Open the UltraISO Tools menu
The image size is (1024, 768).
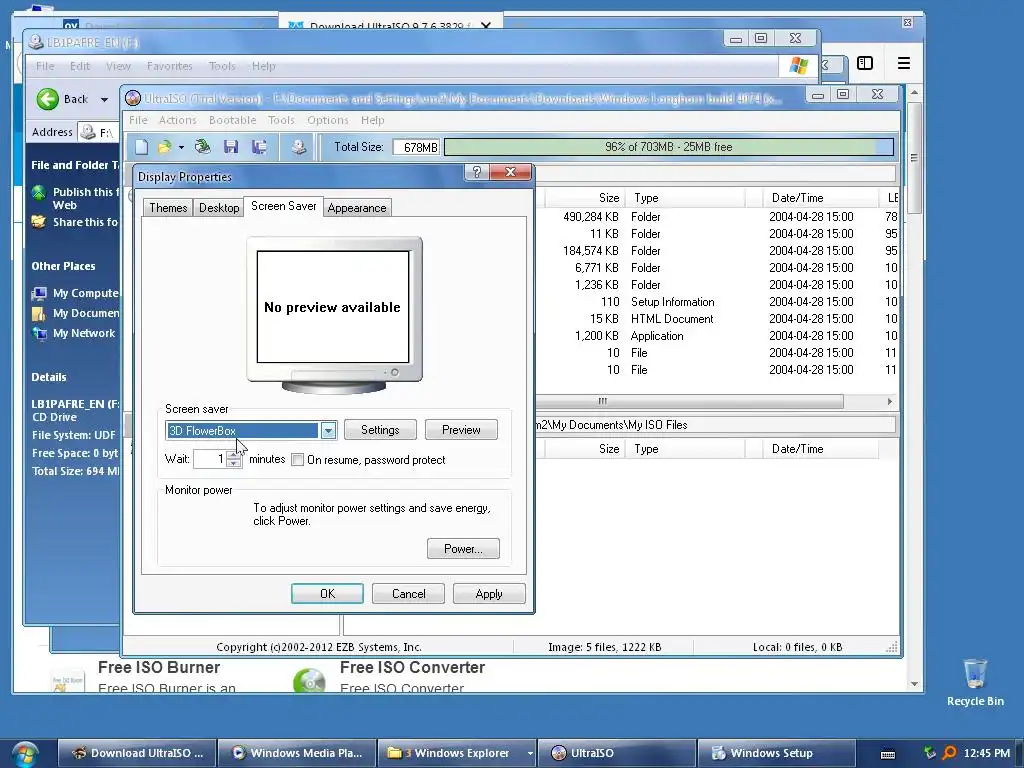[281, 120]
